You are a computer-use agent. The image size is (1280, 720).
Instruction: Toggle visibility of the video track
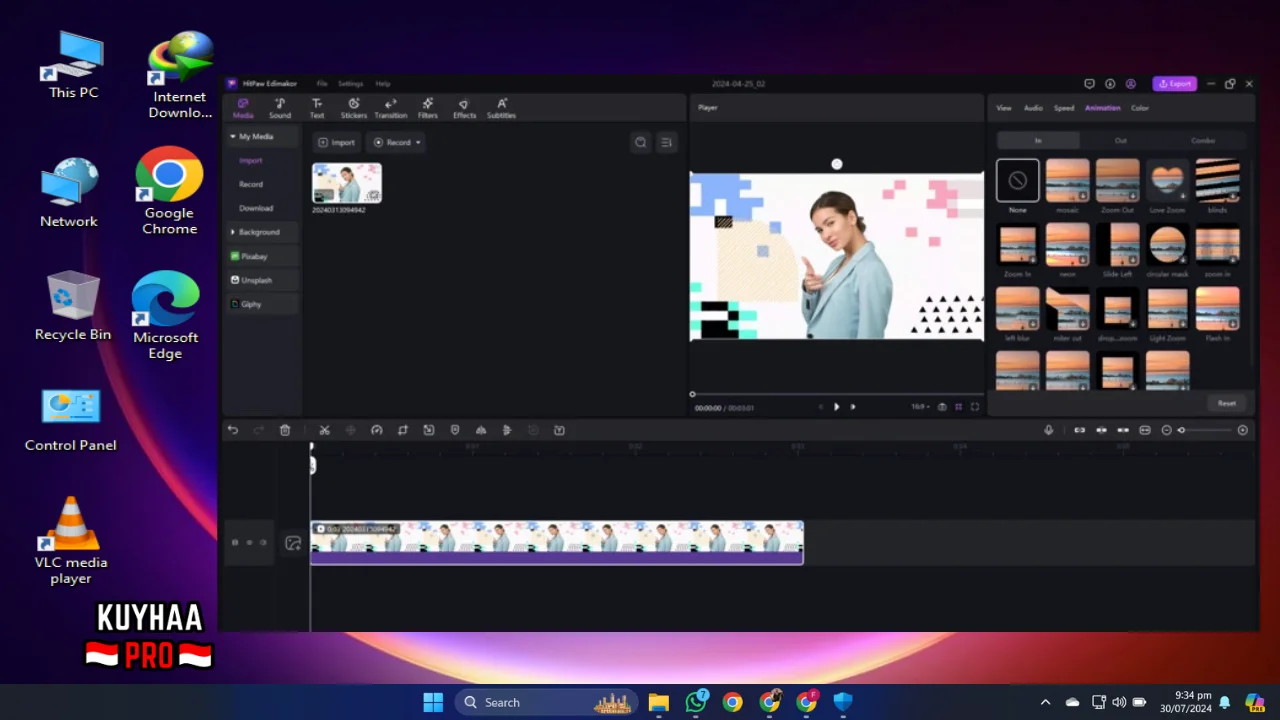point(249,543)
